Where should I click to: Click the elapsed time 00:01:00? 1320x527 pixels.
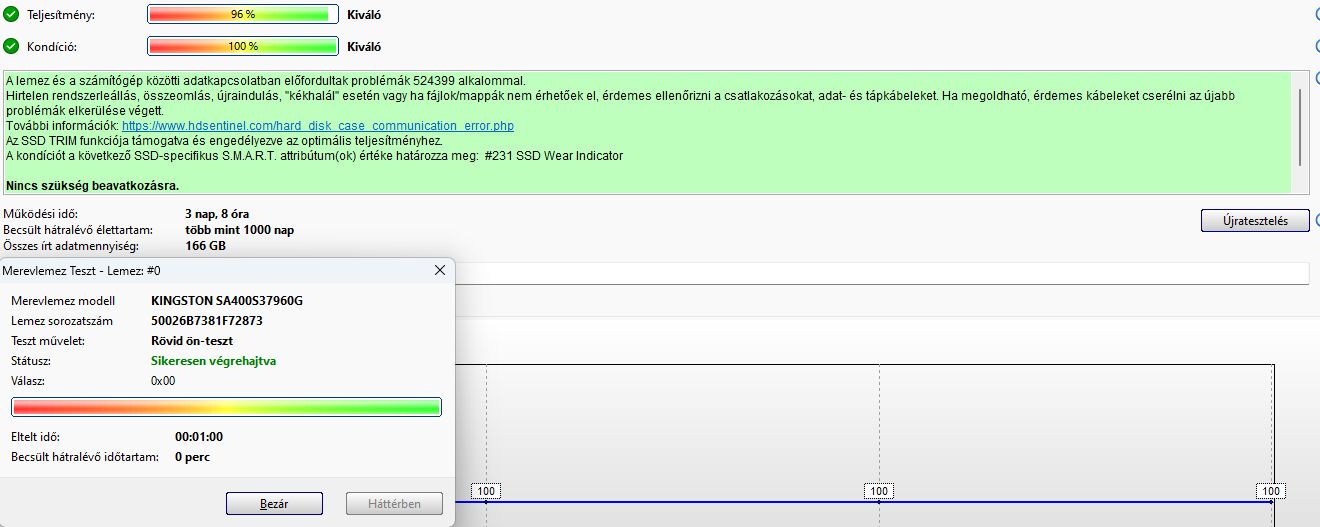(x=199, y=436)
